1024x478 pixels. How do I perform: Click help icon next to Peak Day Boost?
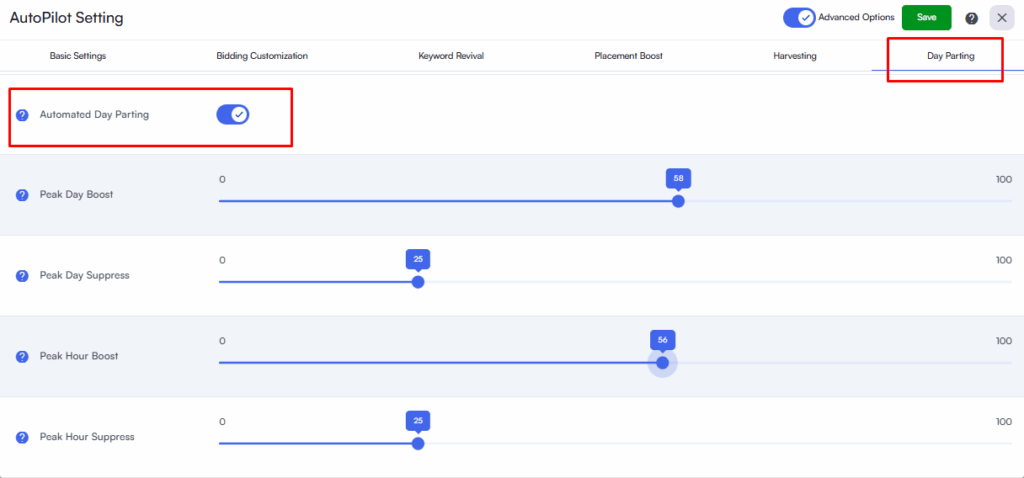point(22,195)
